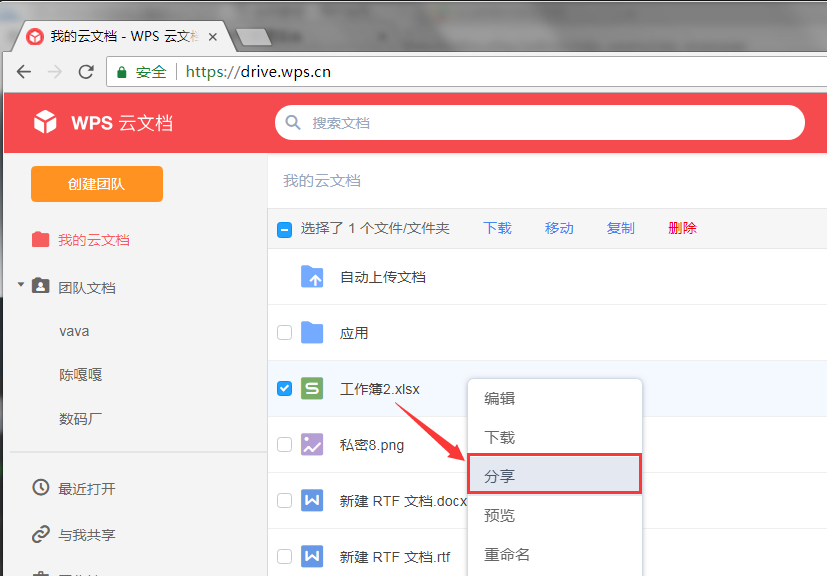Click the 选择了 1 个文件/文件夹 status text
This screenshot has height=576, width=827.
point(375,228)
